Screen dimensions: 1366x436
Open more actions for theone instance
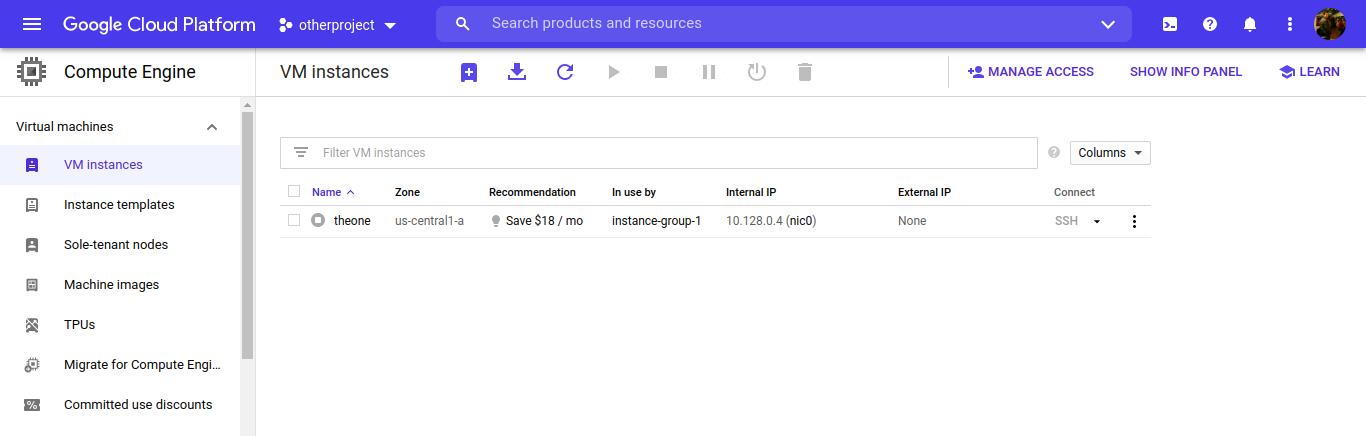[1134, 221]
